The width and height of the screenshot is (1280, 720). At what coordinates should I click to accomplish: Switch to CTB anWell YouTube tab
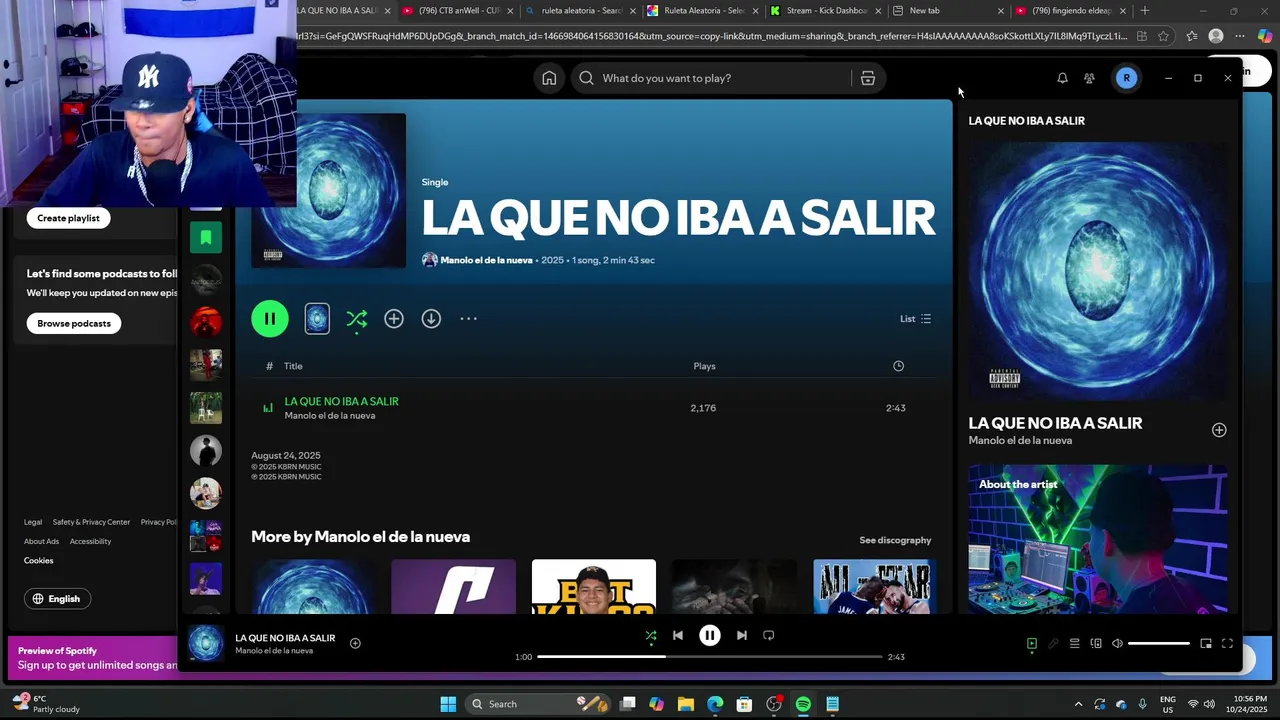pos(458,11)
